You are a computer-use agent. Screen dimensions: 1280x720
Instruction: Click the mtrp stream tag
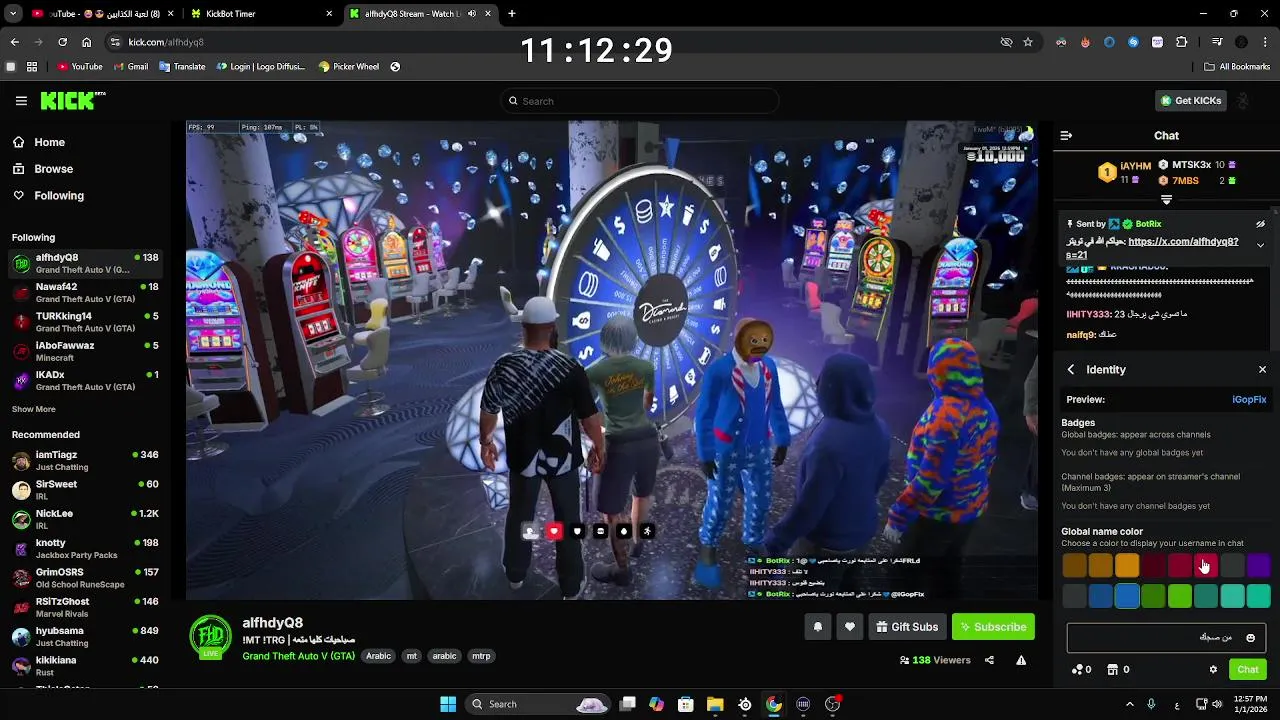point(481,656)
